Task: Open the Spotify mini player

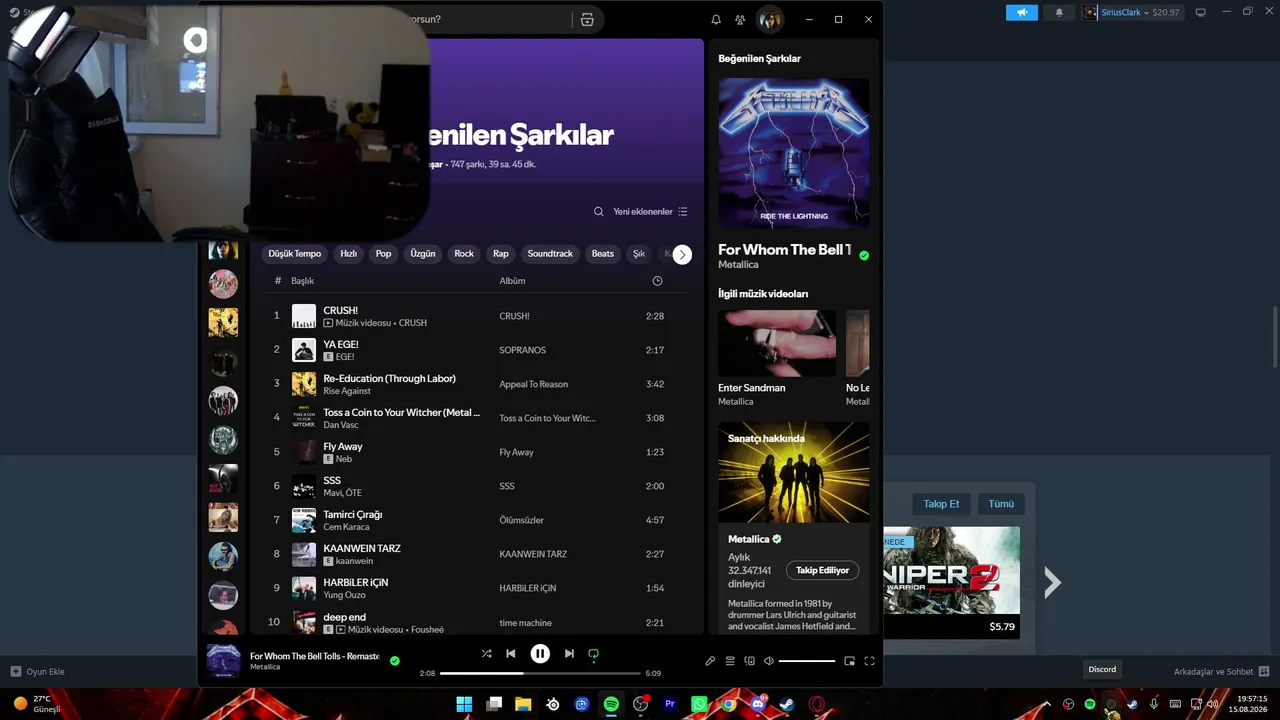Action: click(x=850, y=661)
